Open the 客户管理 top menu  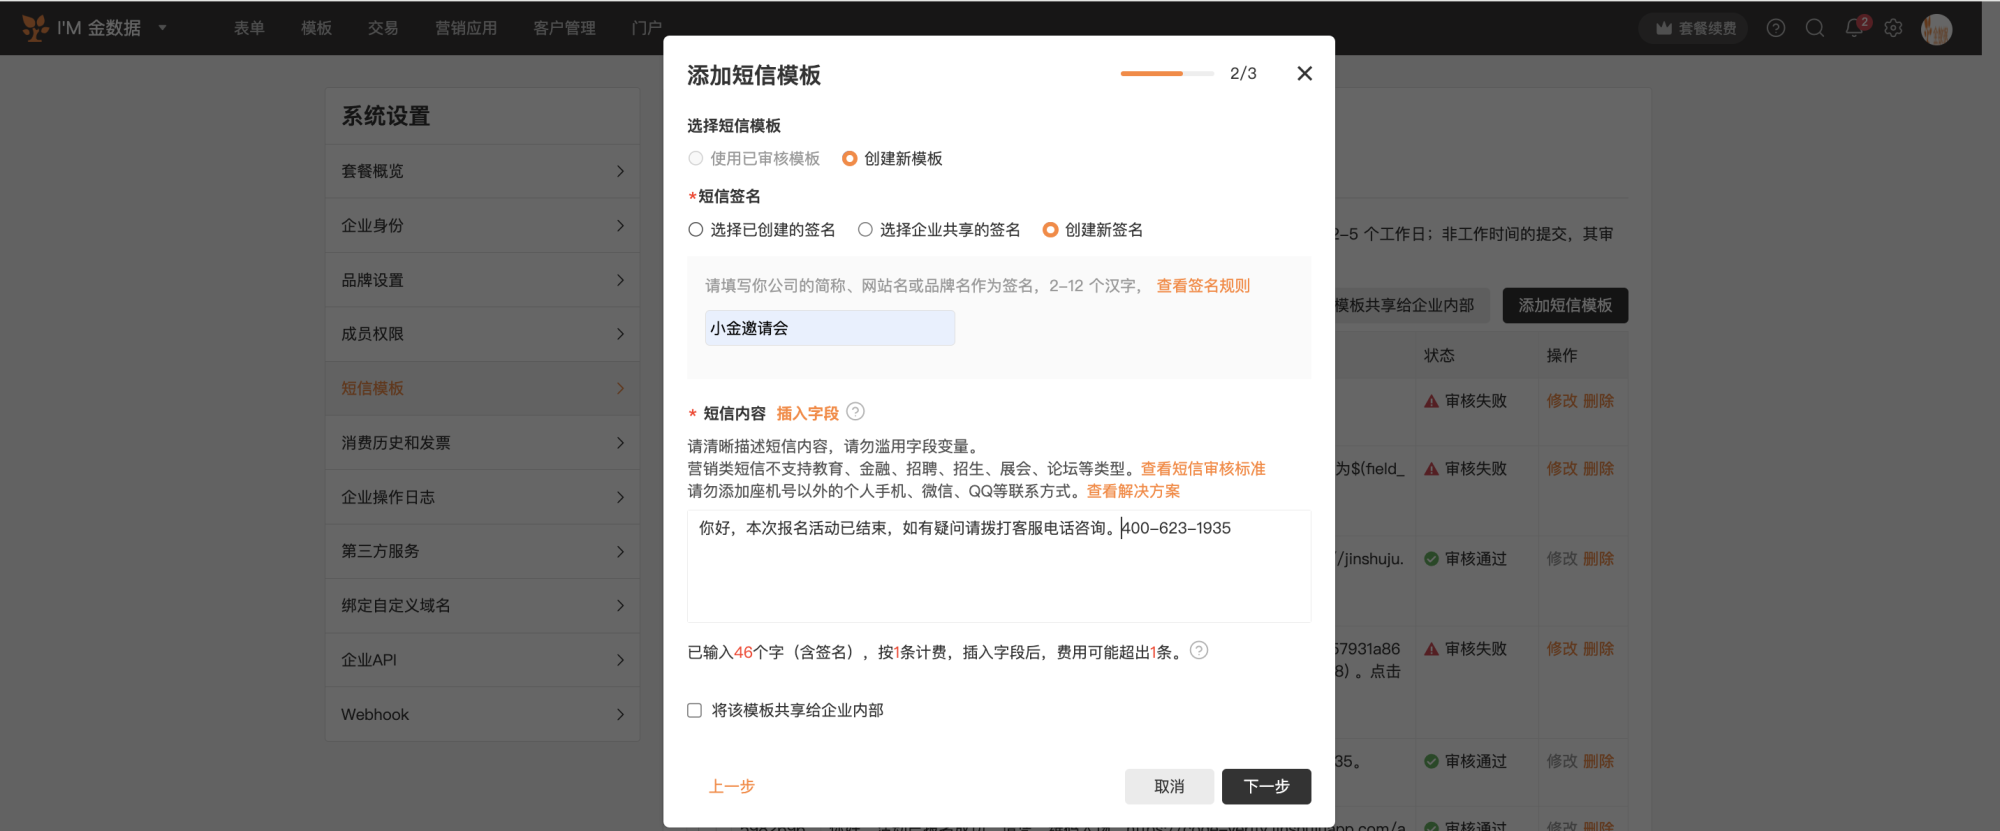coord(564,28)
